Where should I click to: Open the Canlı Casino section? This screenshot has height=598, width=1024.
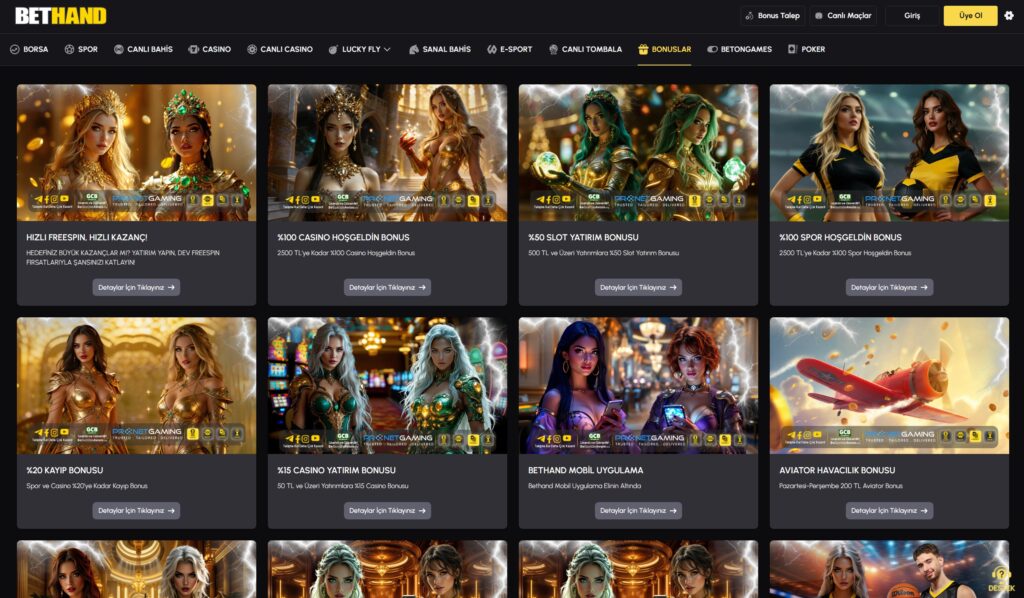point(280,49)
